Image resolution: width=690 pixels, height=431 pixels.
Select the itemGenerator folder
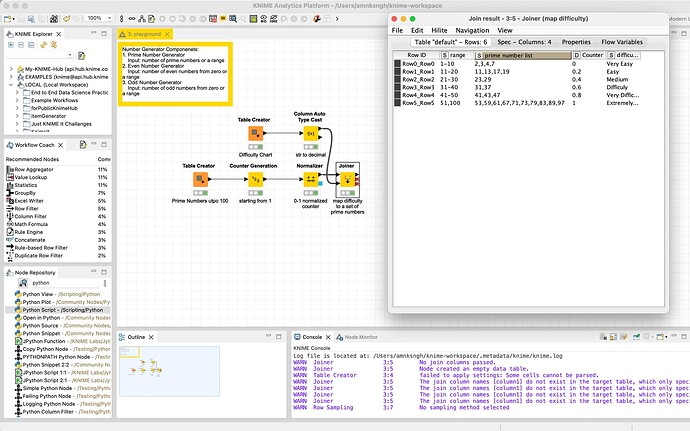(48, 116)
